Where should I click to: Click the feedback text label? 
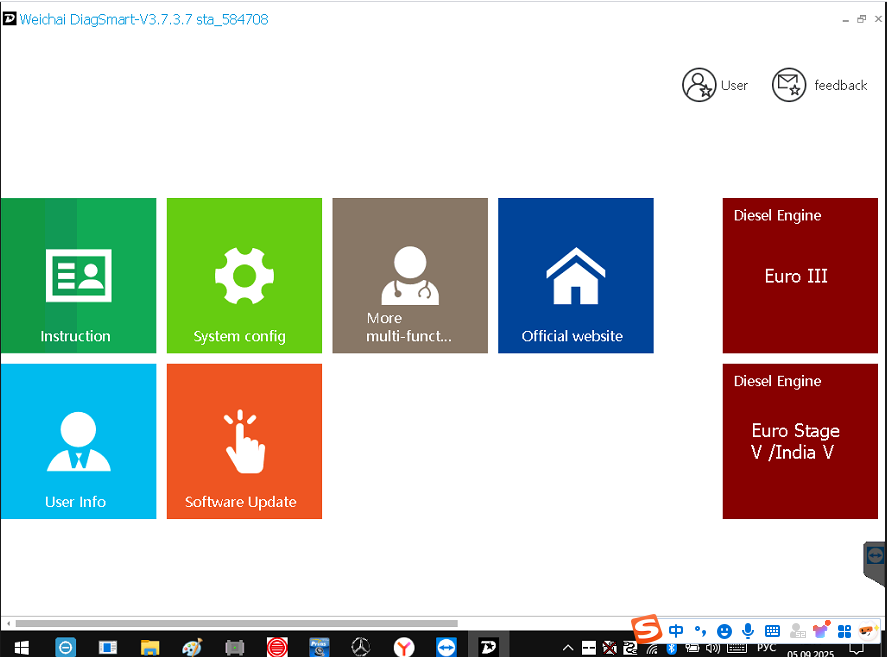point(841,85)
